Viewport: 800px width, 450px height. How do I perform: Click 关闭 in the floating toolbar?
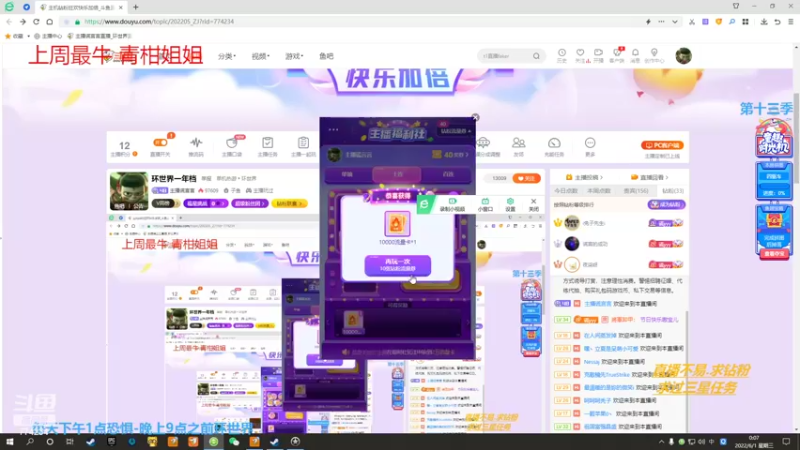(x=534, y=205)
